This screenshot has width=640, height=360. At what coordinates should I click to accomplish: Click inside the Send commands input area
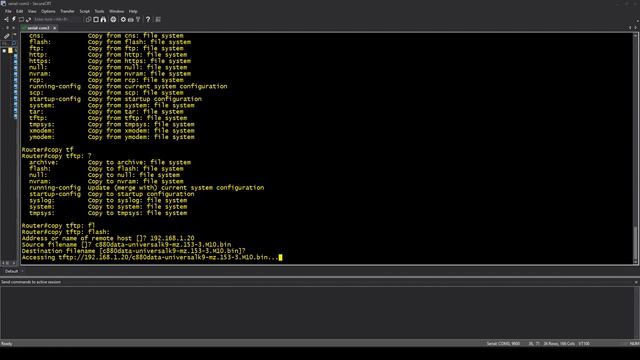coord(318,312)
